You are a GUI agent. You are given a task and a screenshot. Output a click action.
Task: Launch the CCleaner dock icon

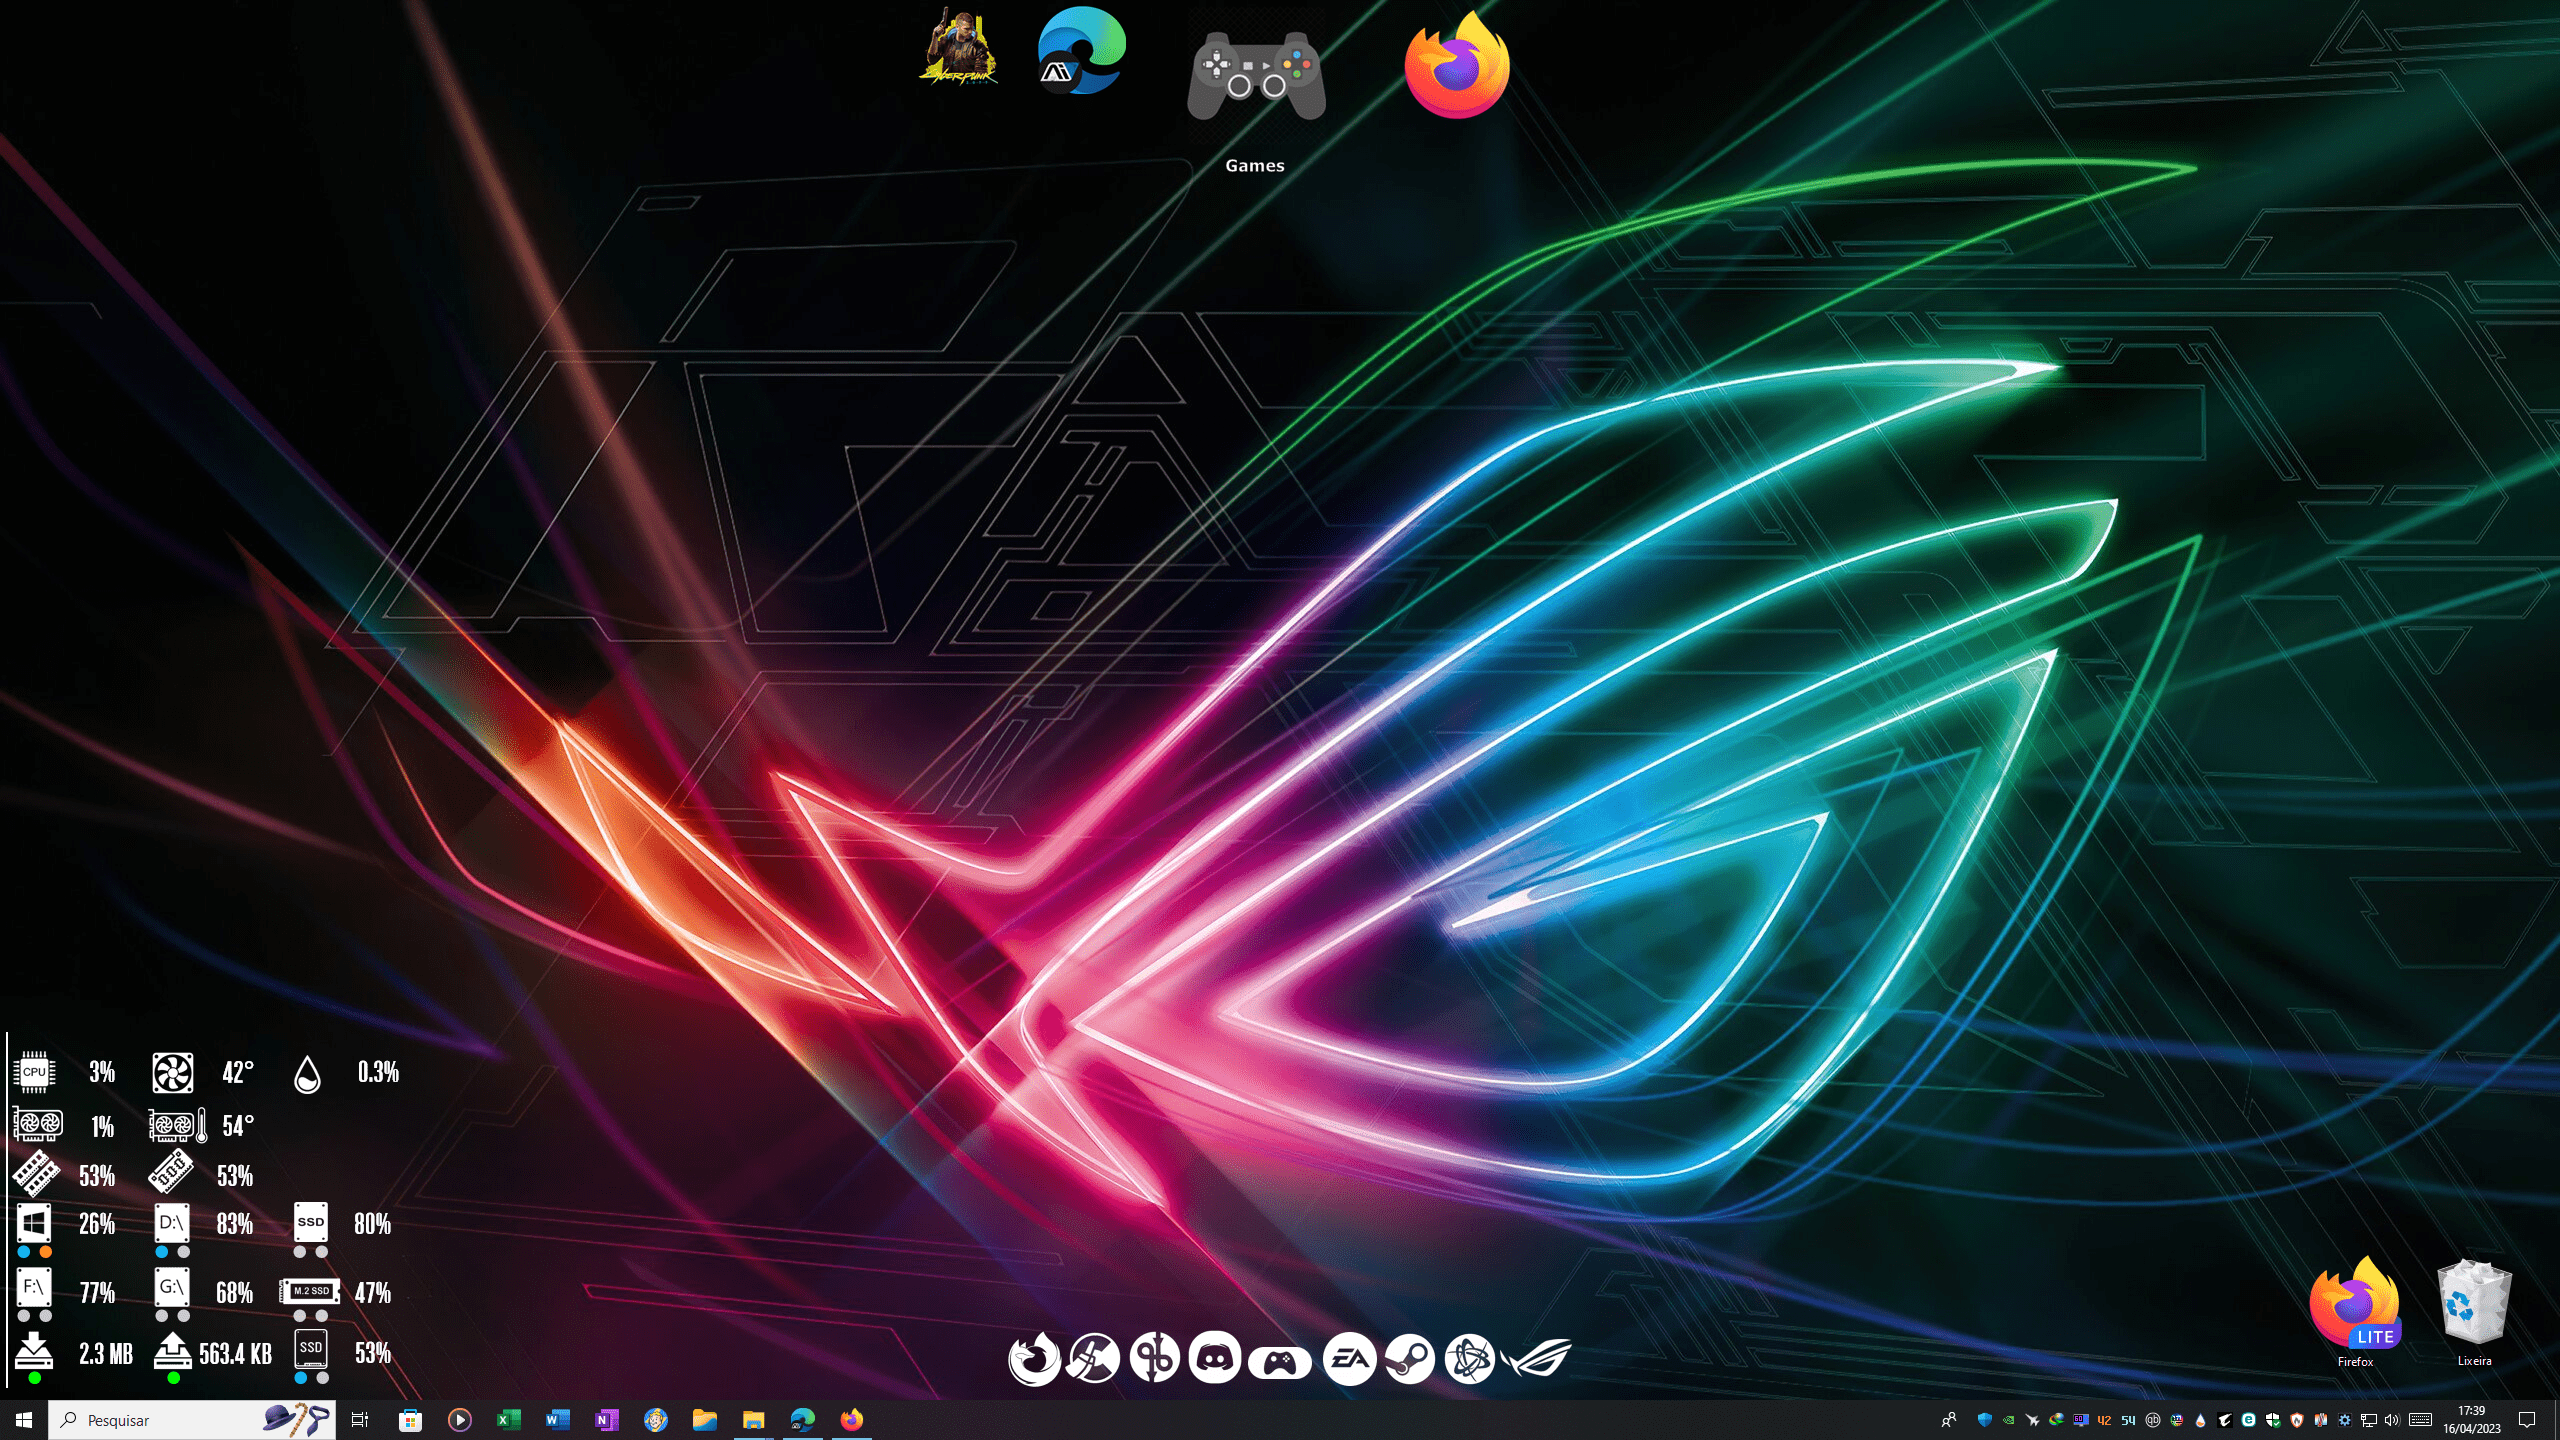click(1093, 1358)
